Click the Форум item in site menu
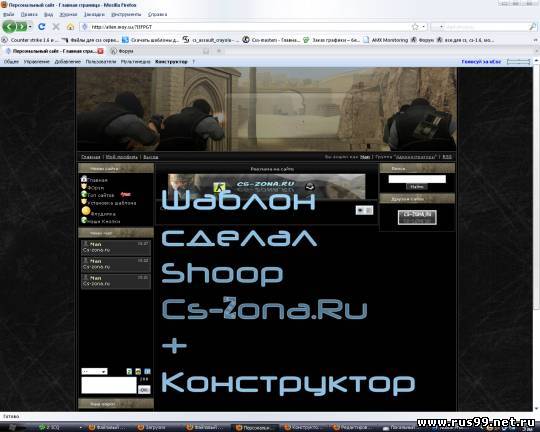Viewport: 540px width, 432px height. (x=96, y=188)
